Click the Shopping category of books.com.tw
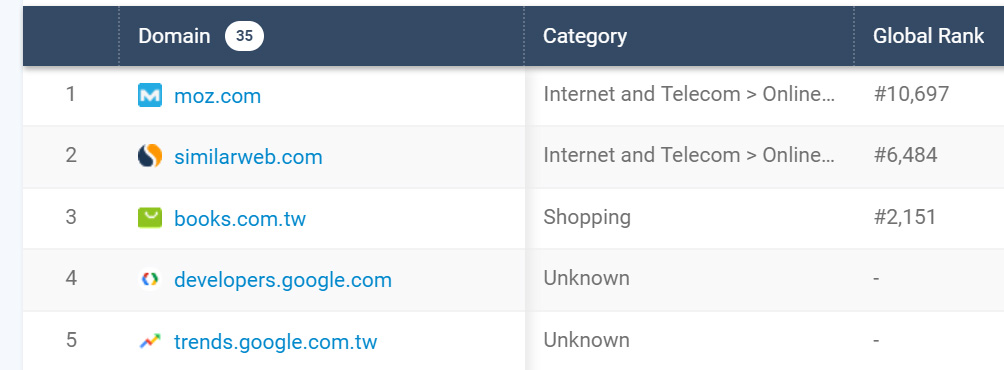Viewport: 1004px width, 370px height. coord(587,218)
